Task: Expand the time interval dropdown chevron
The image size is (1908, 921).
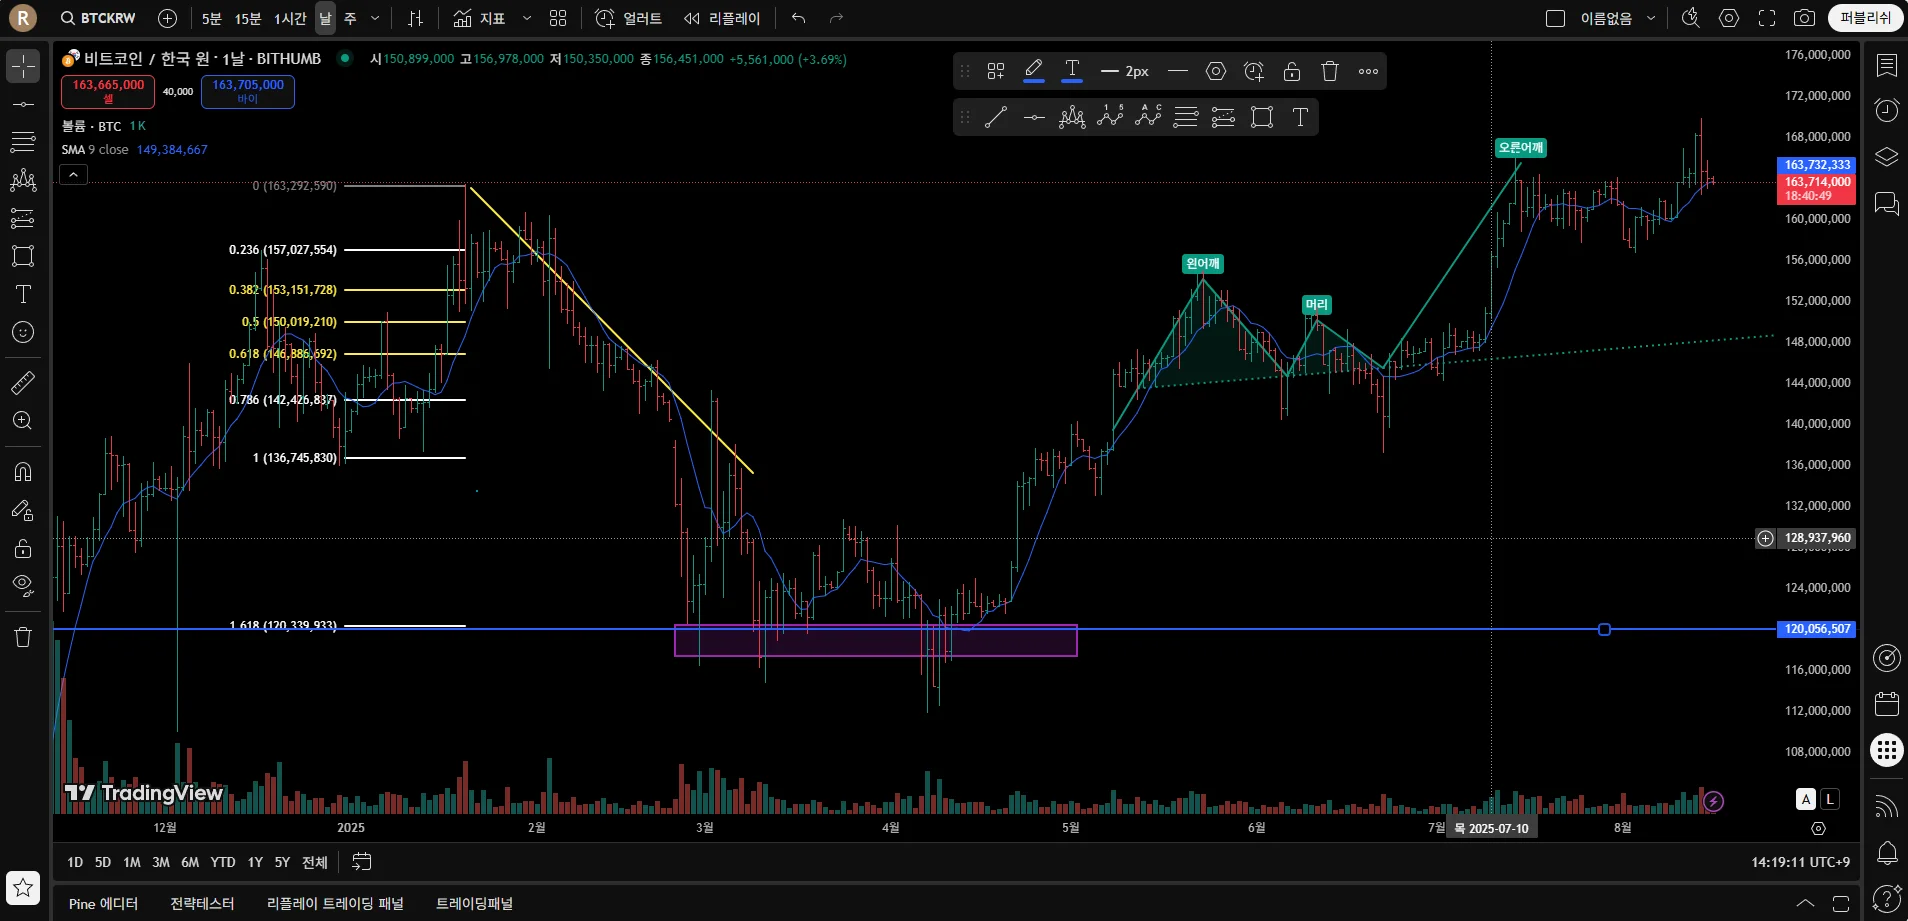Action: pos(375,18)
